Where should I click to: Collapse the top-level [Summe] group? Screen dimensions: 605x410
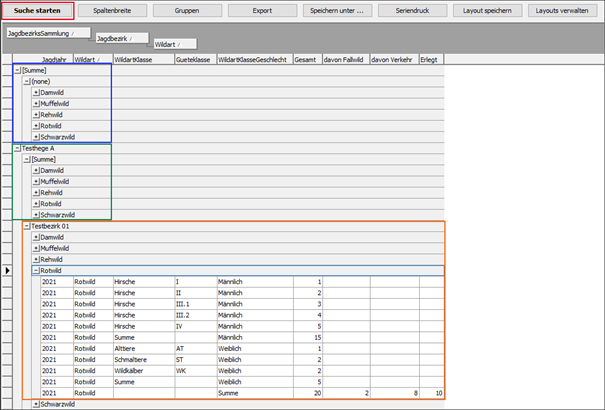[x=17, y=71]
